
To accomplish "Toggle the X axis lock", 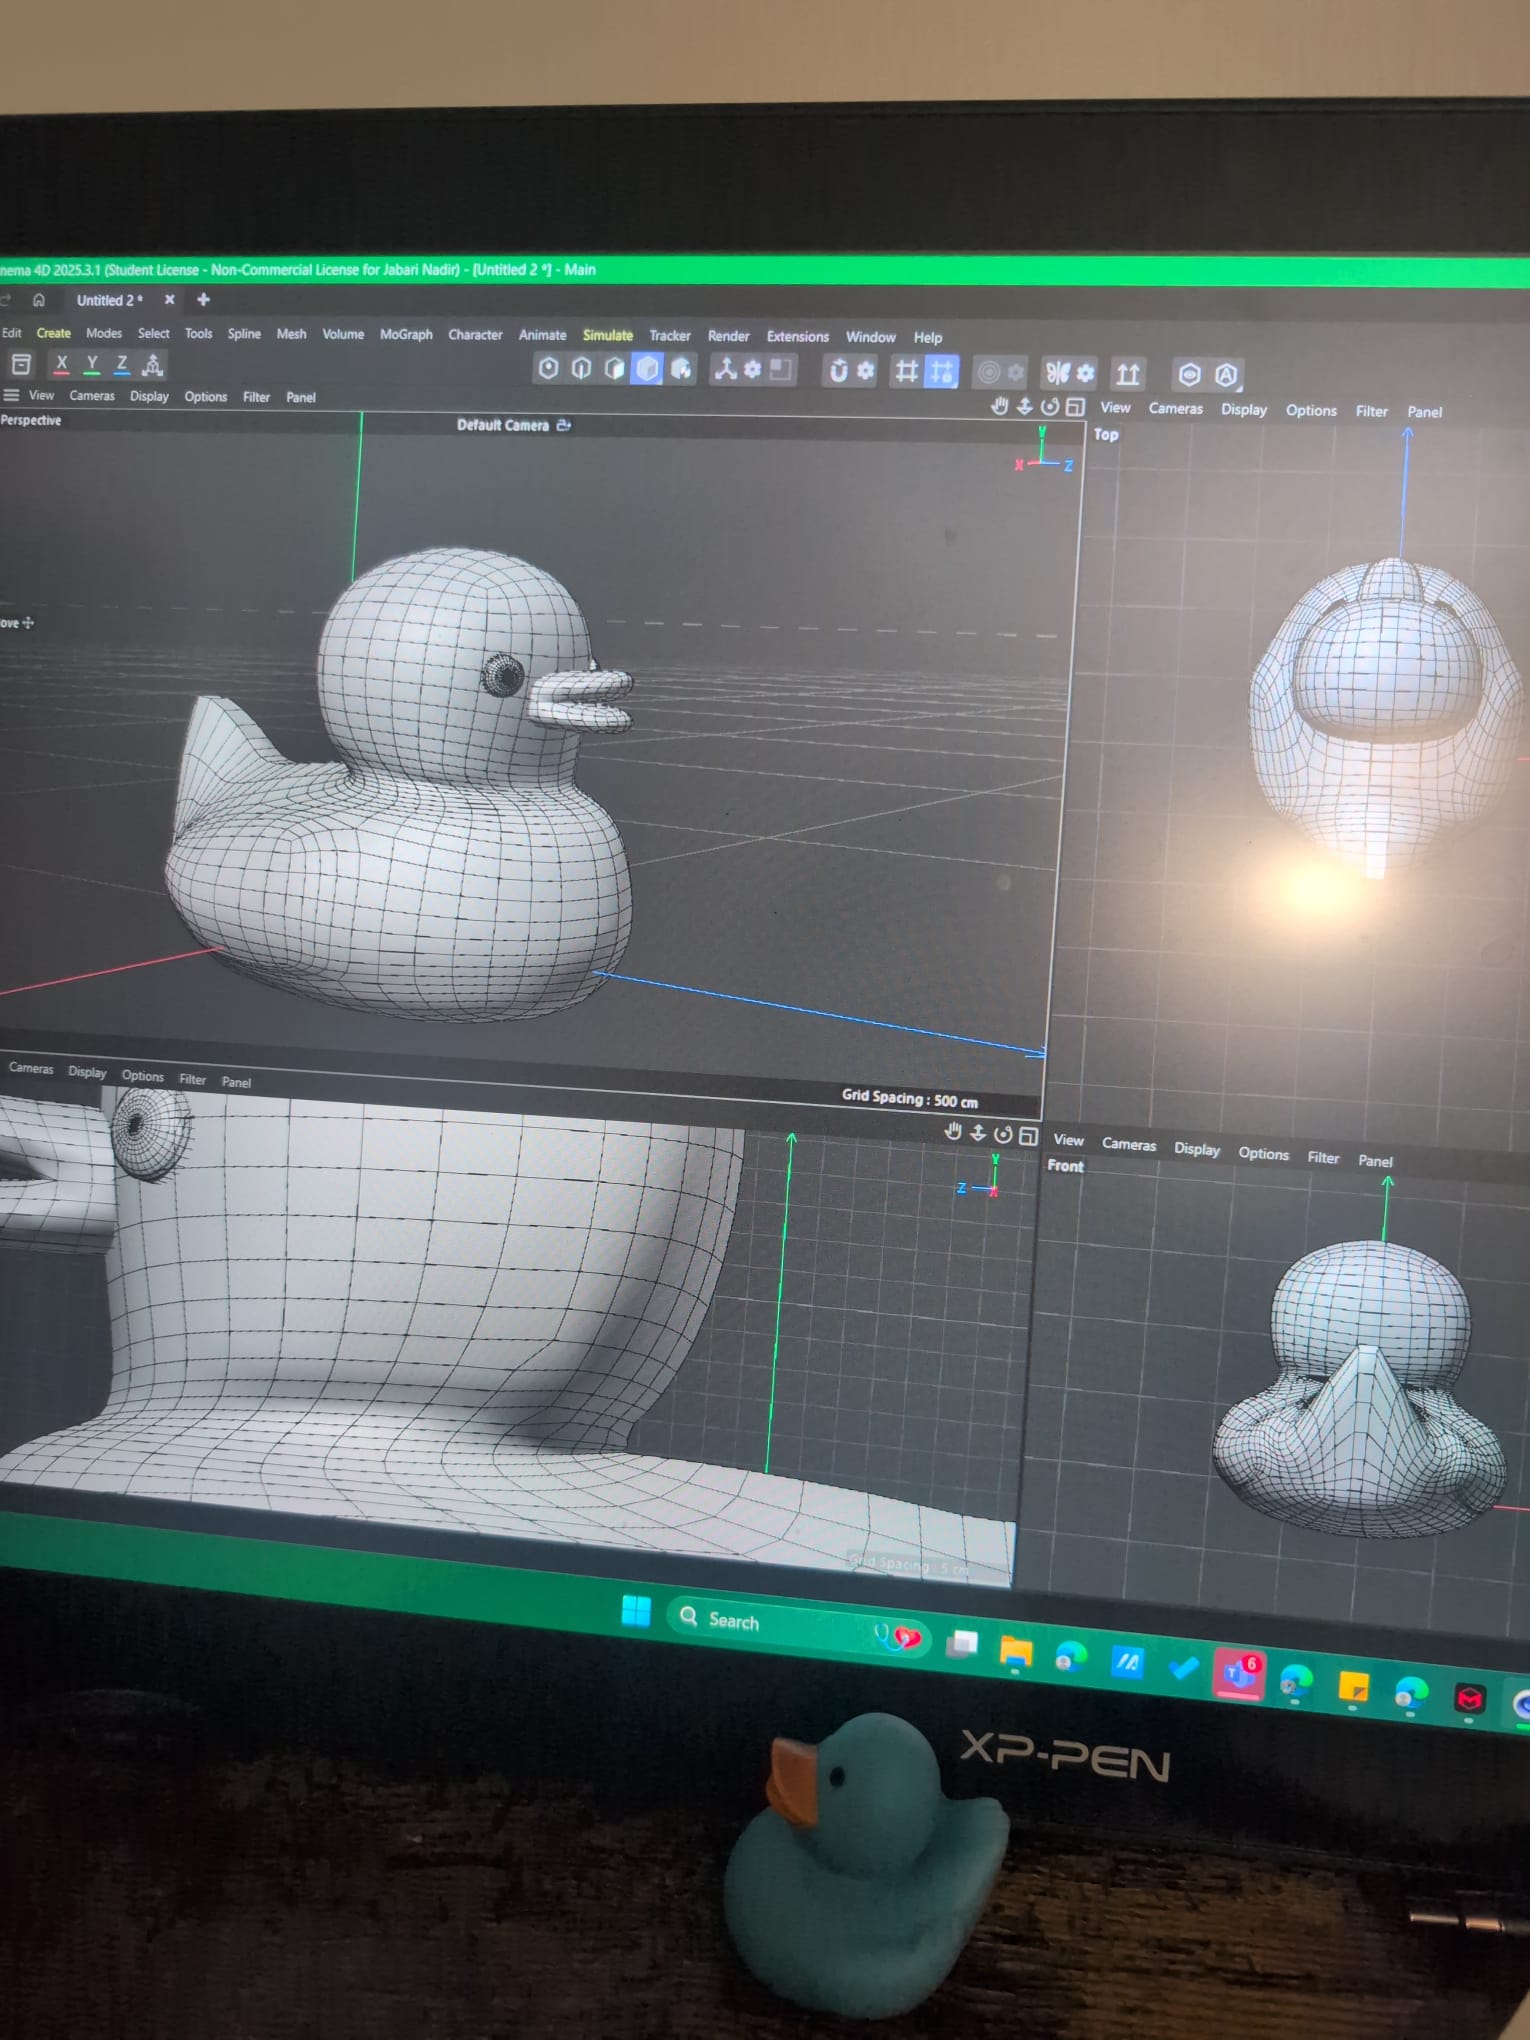I will coord(61,364).
